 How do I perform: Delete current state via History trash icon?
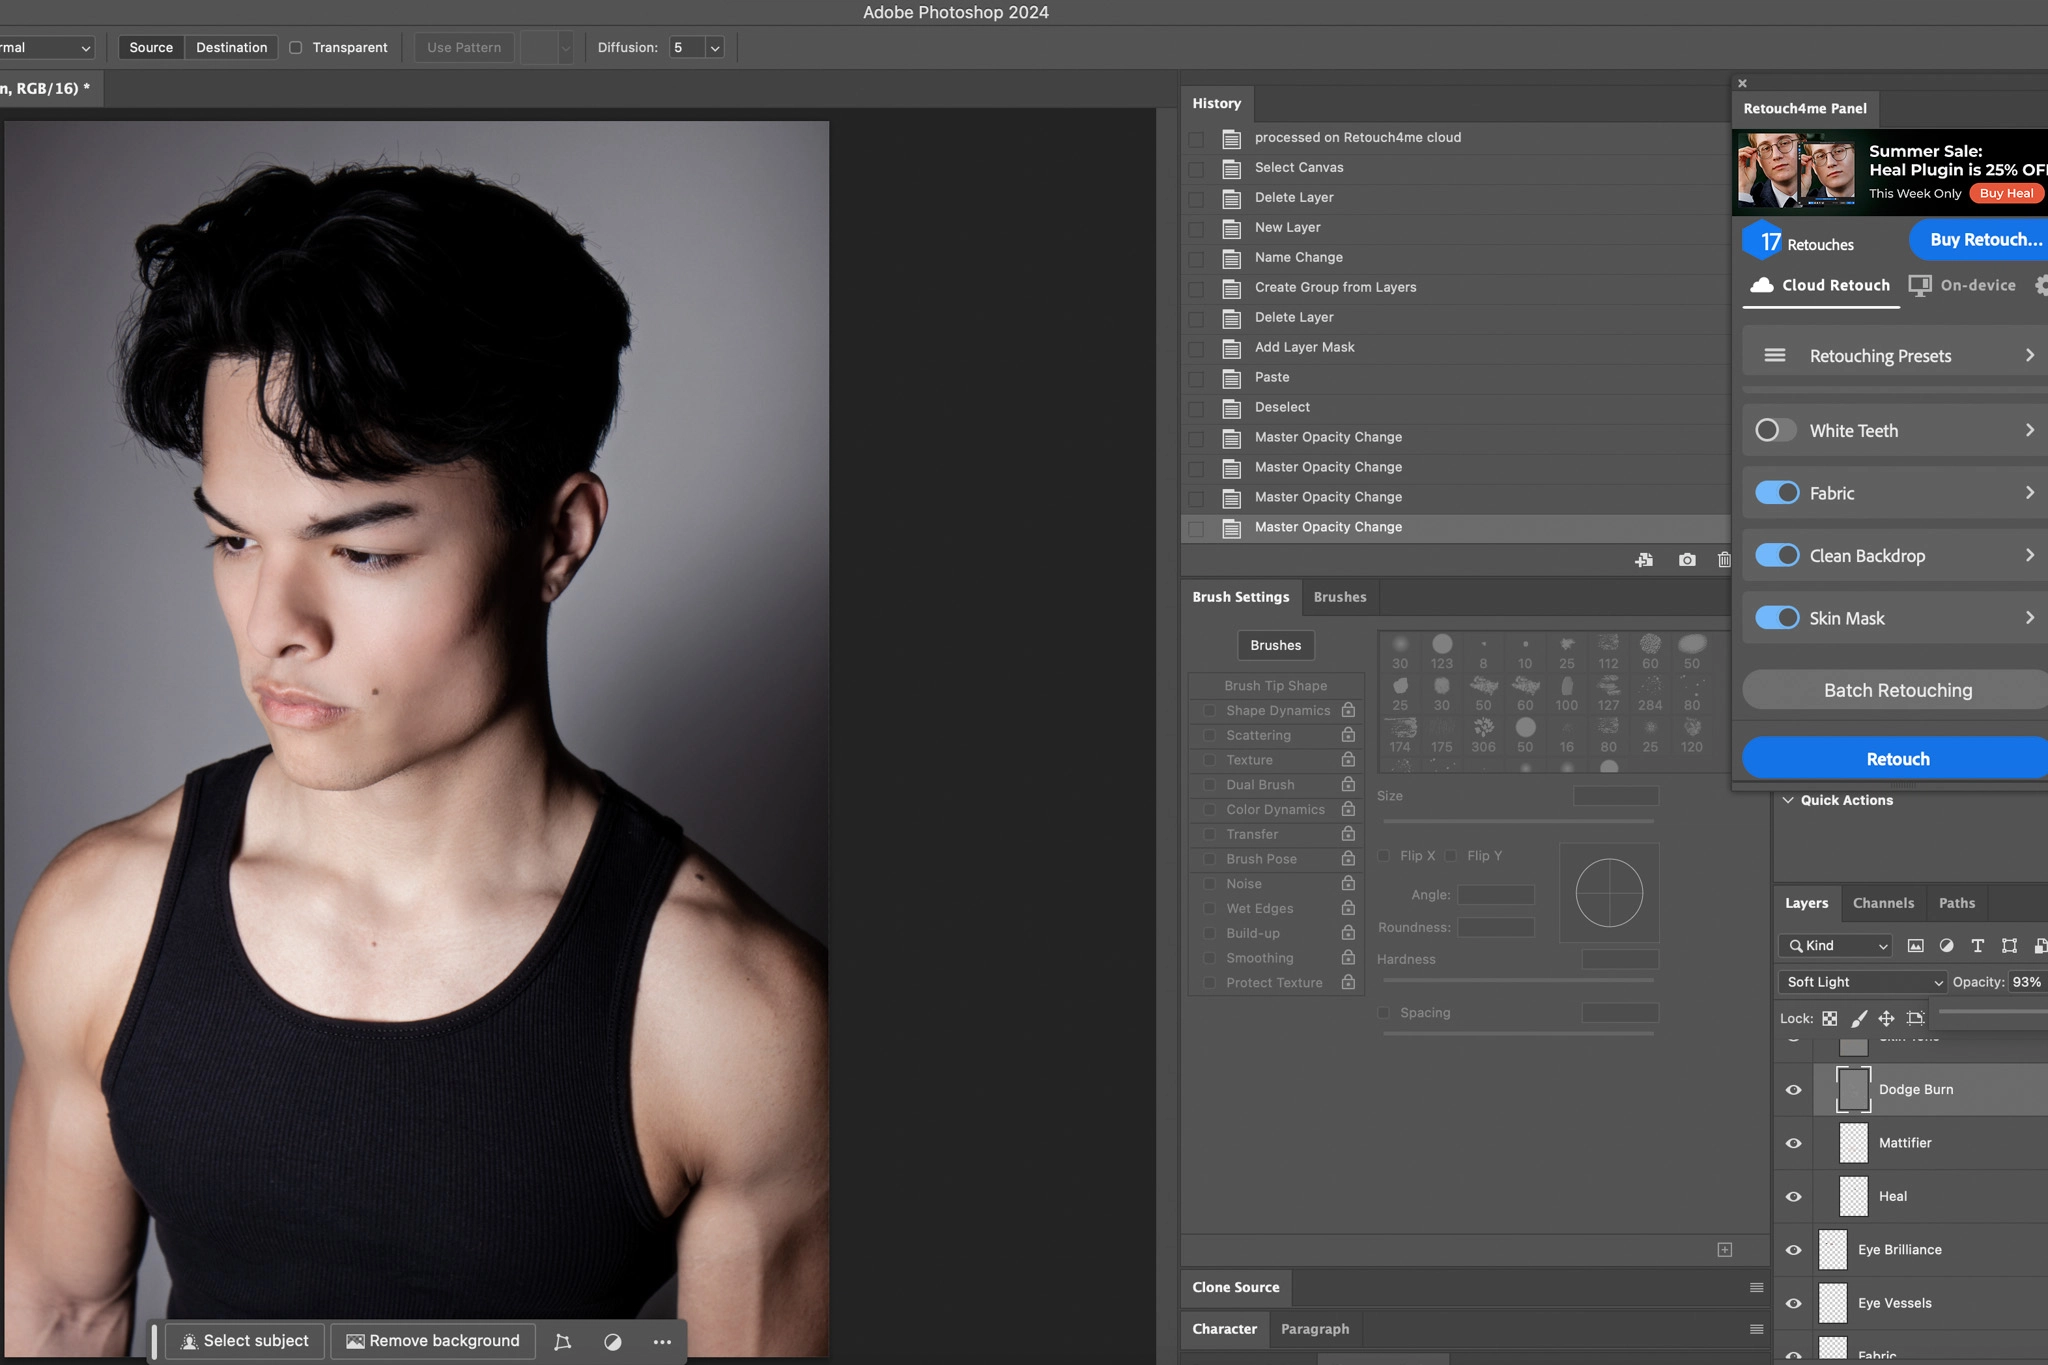[x=1724, y=559]
